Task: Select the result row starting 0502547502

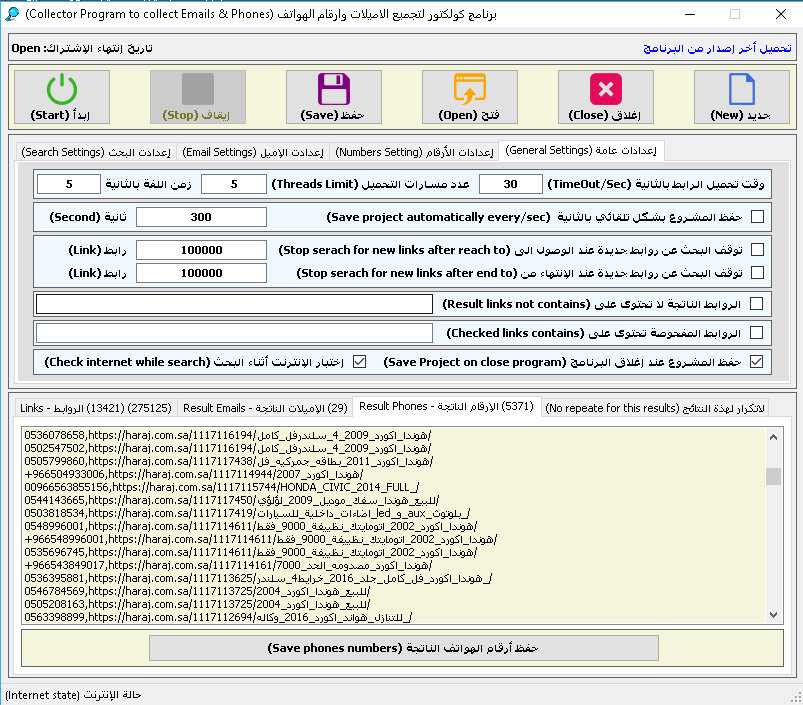Action: click(228, 448)
